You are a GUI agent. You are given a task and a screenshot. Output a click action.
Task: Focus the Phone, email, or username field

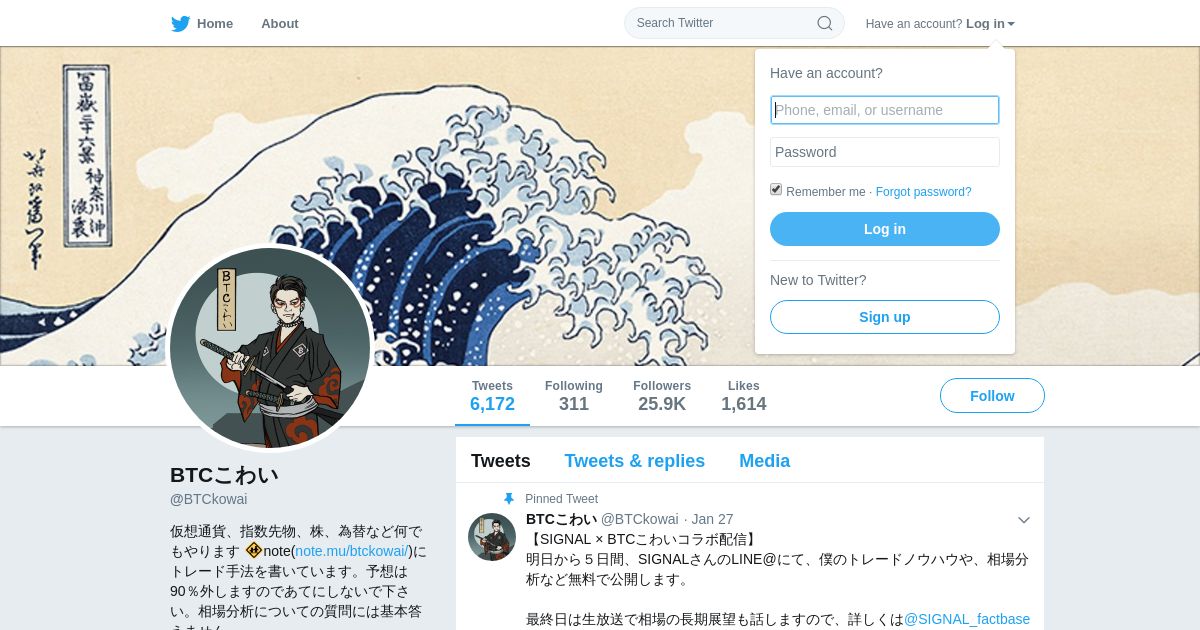[885, 110]
